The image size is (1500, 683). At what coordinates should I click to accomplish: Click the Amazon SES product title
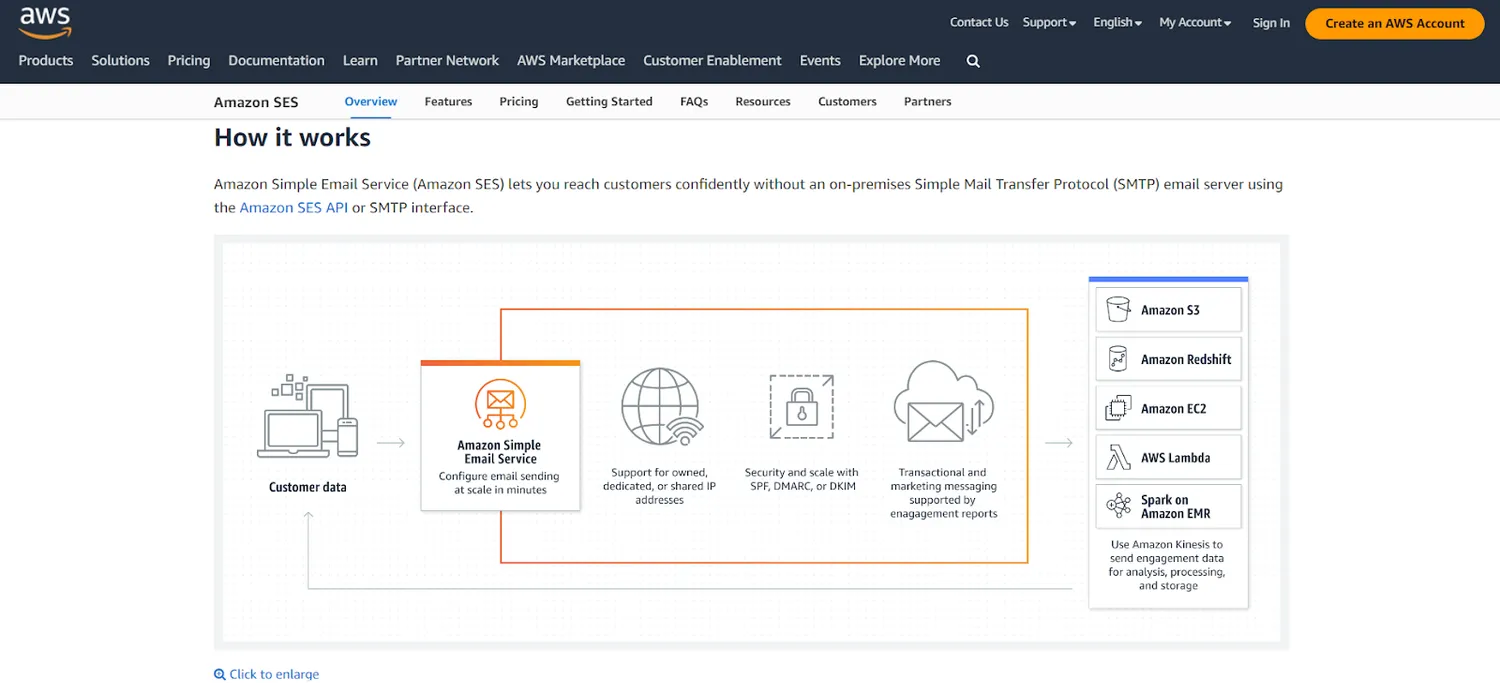pos(256,101)
